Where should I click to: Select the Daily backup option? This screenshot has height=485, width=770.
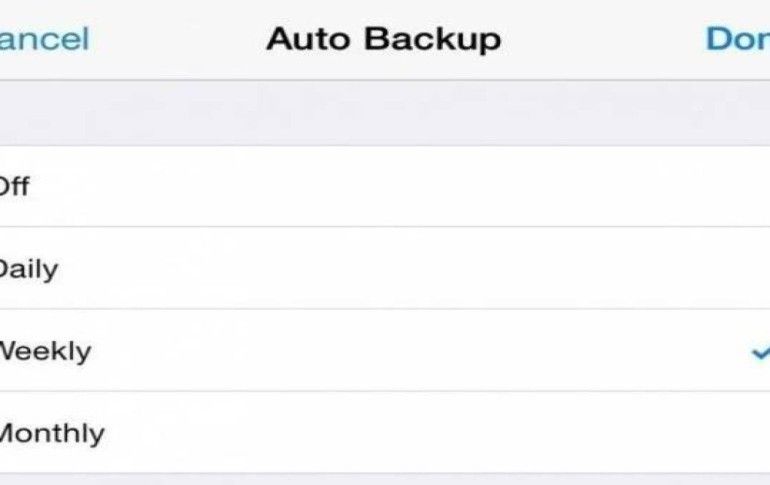(29, 269)
